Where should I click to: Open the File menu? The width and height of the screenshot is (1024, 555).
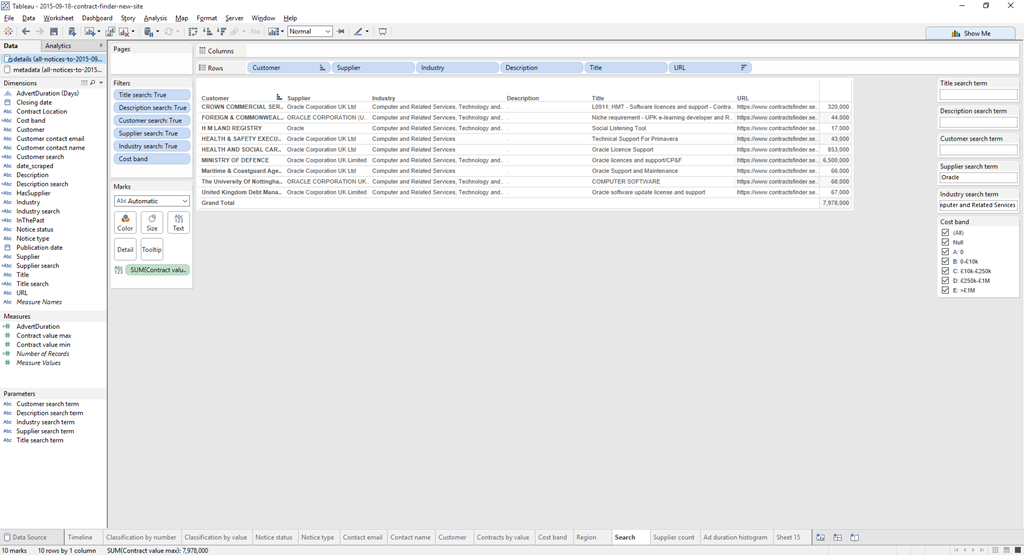point(8,18)
